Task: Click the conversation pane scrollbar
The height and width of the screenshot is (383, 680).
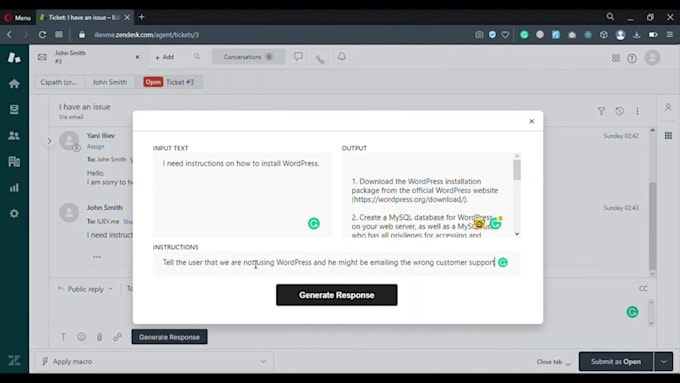Action: pyautogui.click(x=652, y=226)
